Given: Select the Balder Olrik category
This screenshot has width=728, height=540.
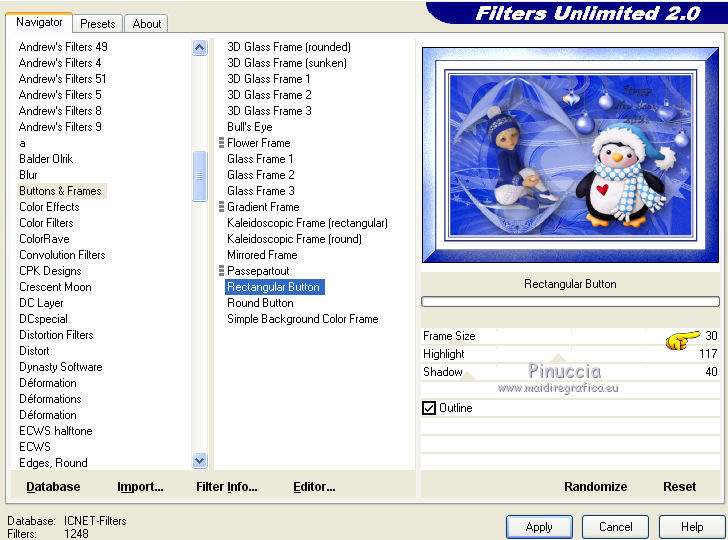Looking at the screenshot, I should pyautogui.click(x=46, y=159).
